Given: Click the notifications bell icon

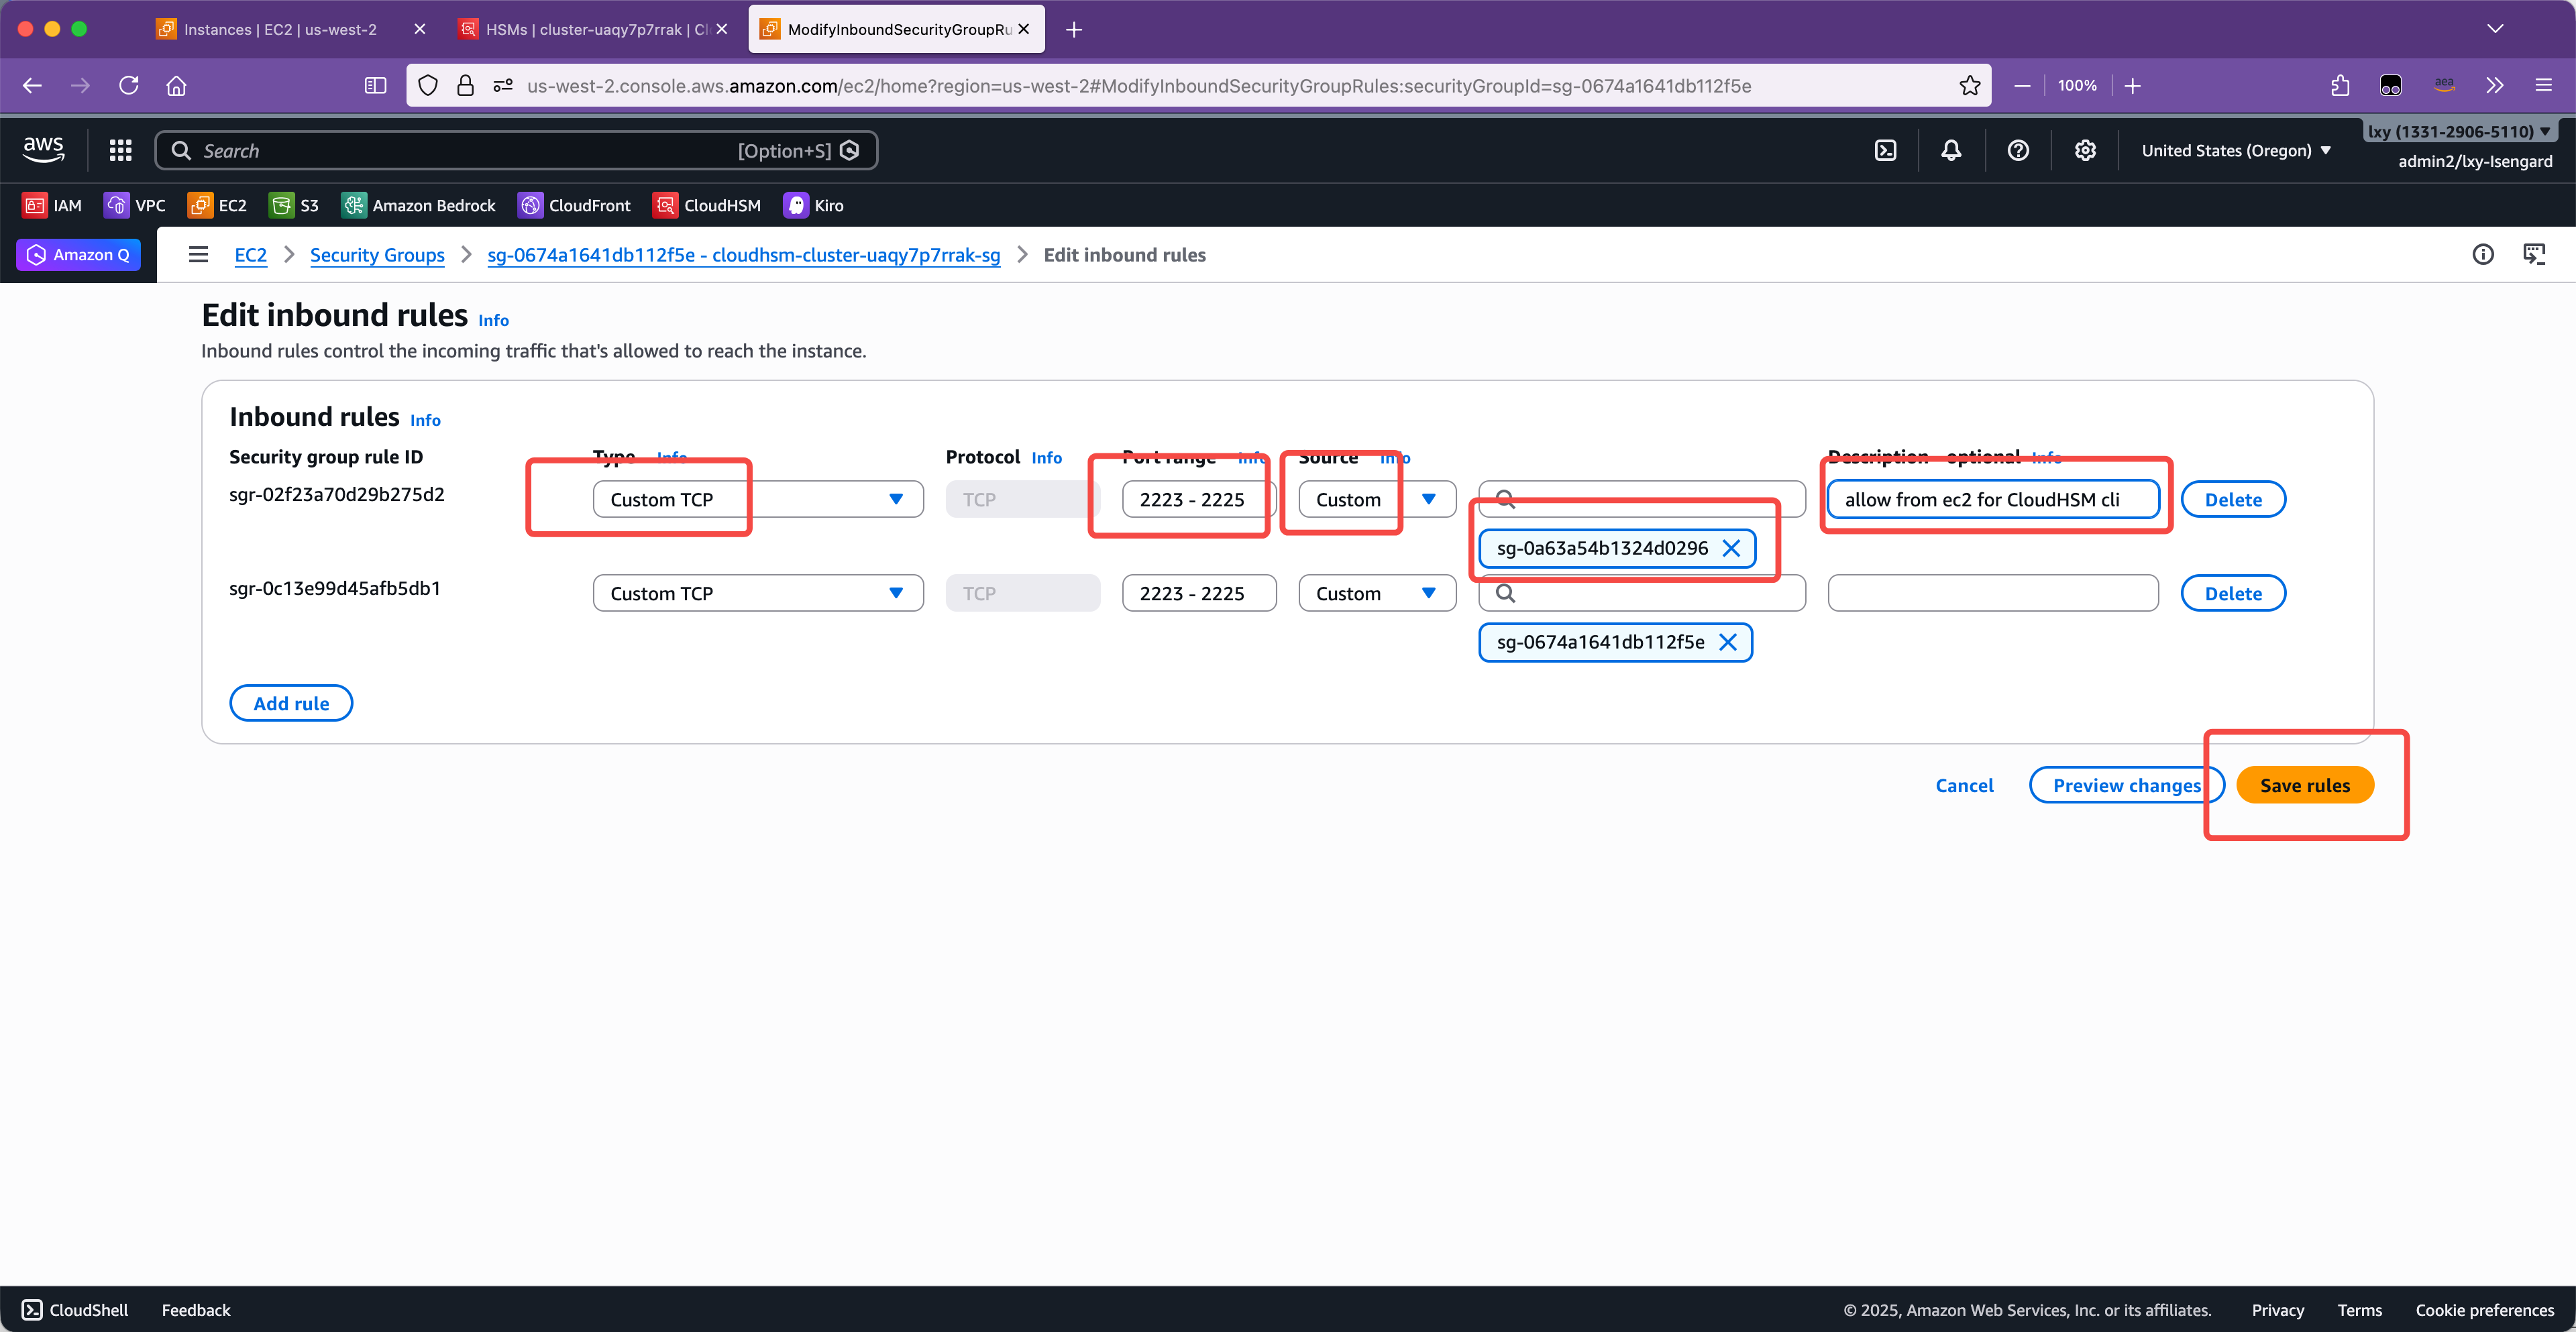Looking at the screenshot, I should point(1951,150).
